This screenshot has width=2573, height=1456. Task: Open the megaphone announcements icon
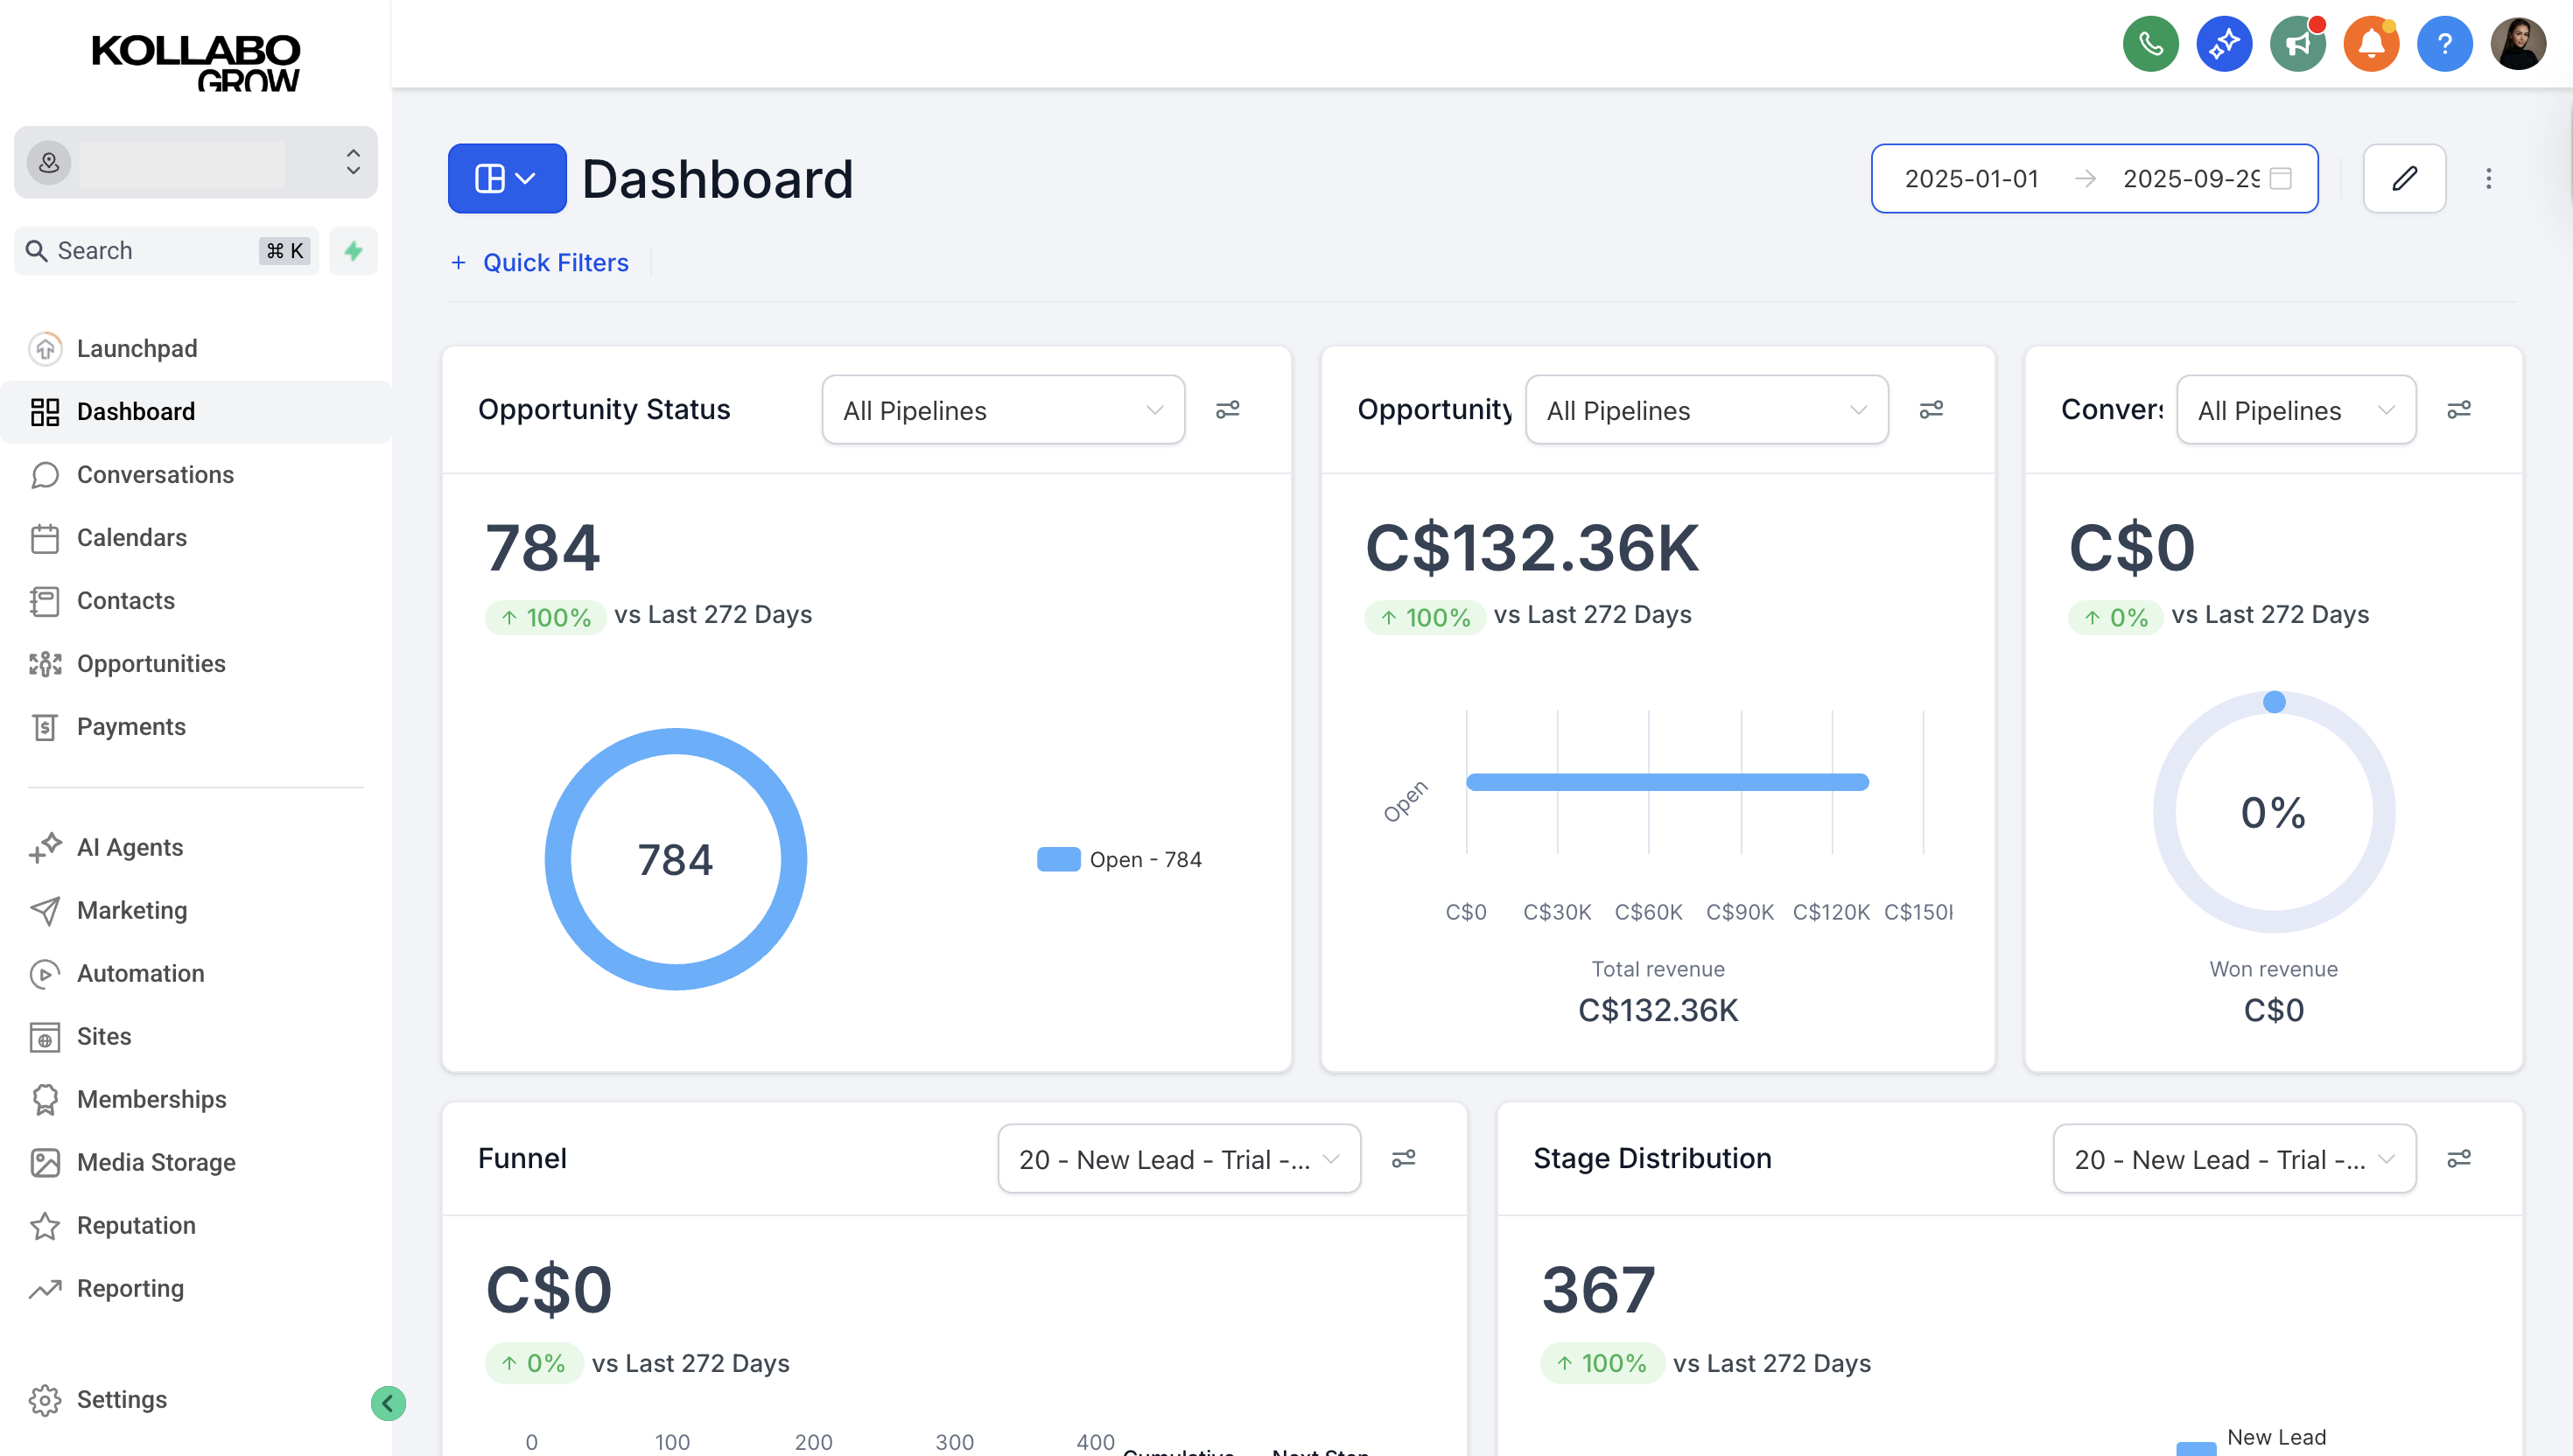[x=2297, y=44]
